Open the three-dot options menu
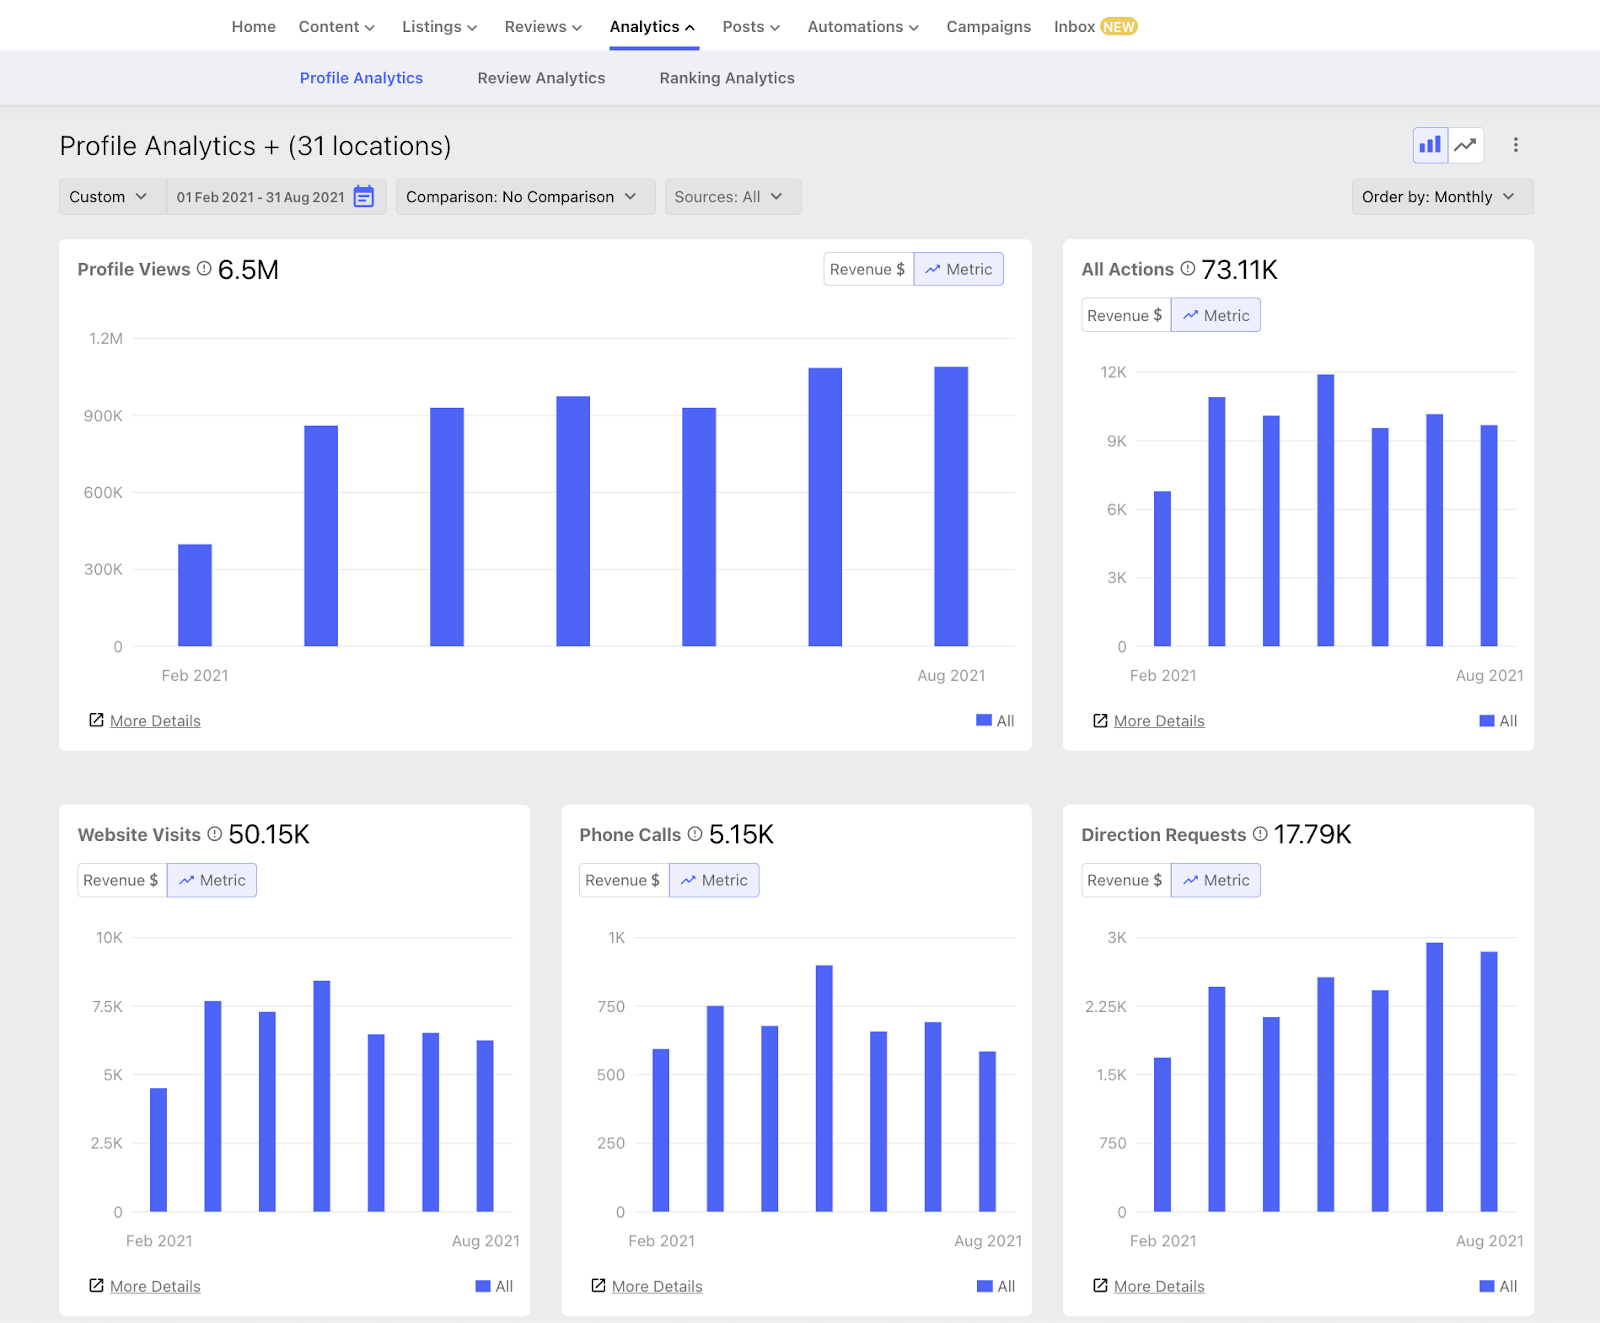The width and height of the screenshot is (1600, 1323). (1516, 145)
